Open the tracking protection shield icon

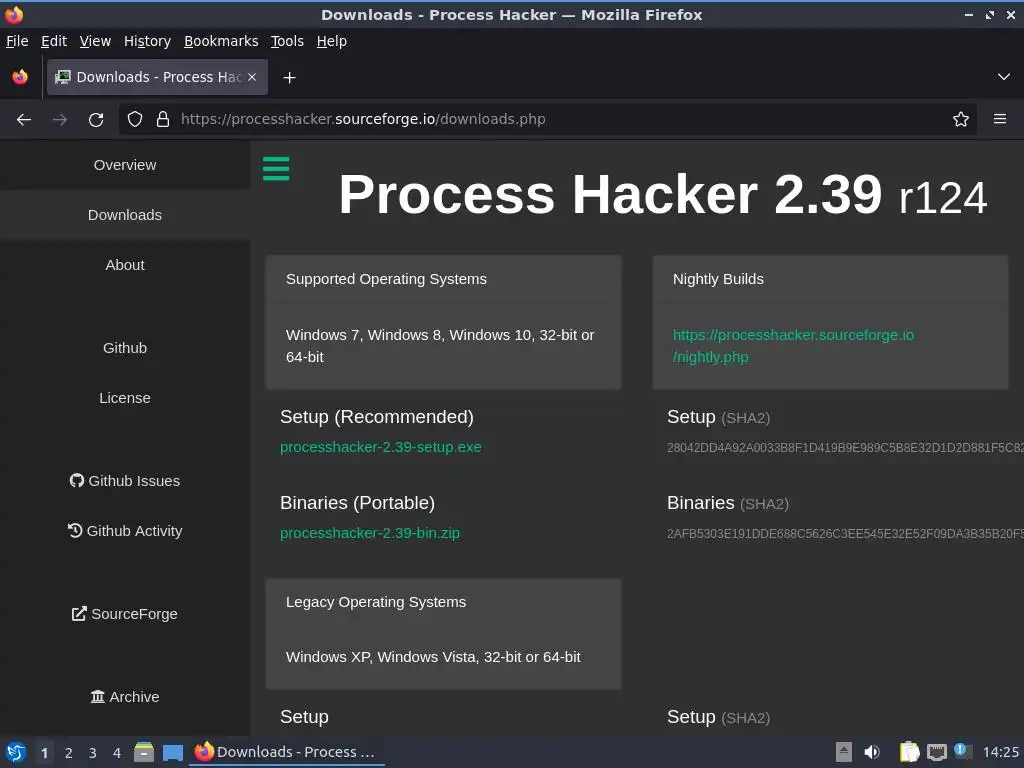[x=135, y=119]
